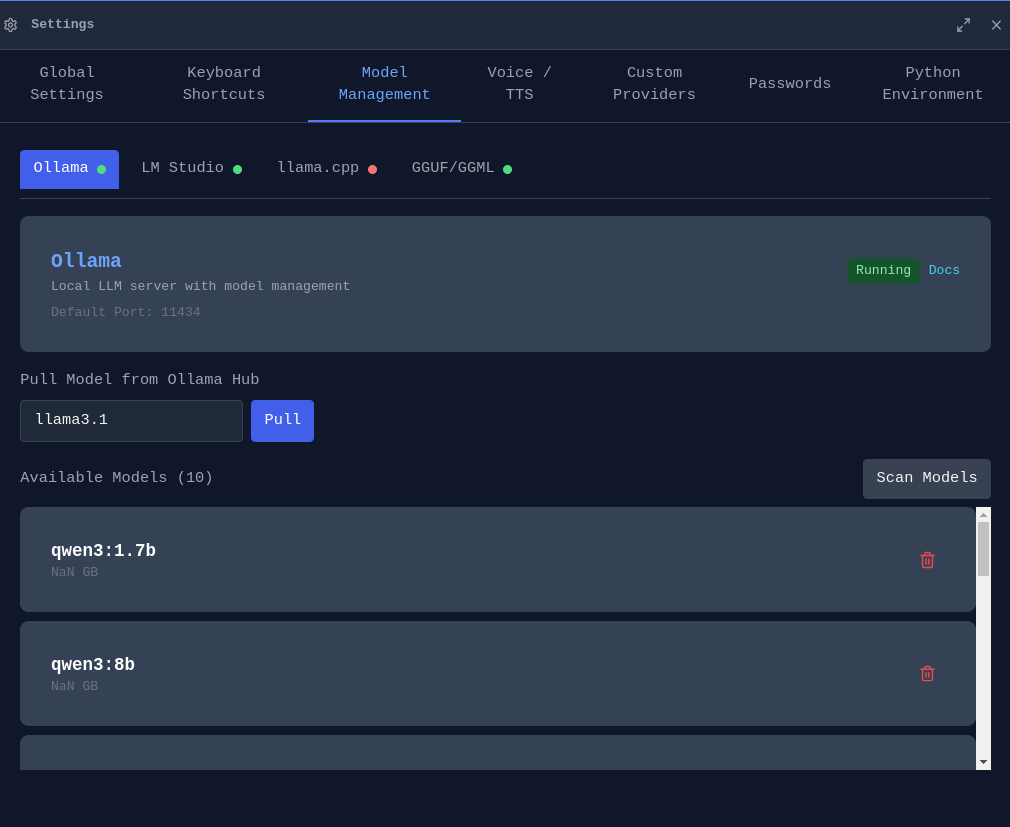1010x827 pixels.
Task: Click the Pull Model from Ollama Hub label
Action: (x=140, y=379)
